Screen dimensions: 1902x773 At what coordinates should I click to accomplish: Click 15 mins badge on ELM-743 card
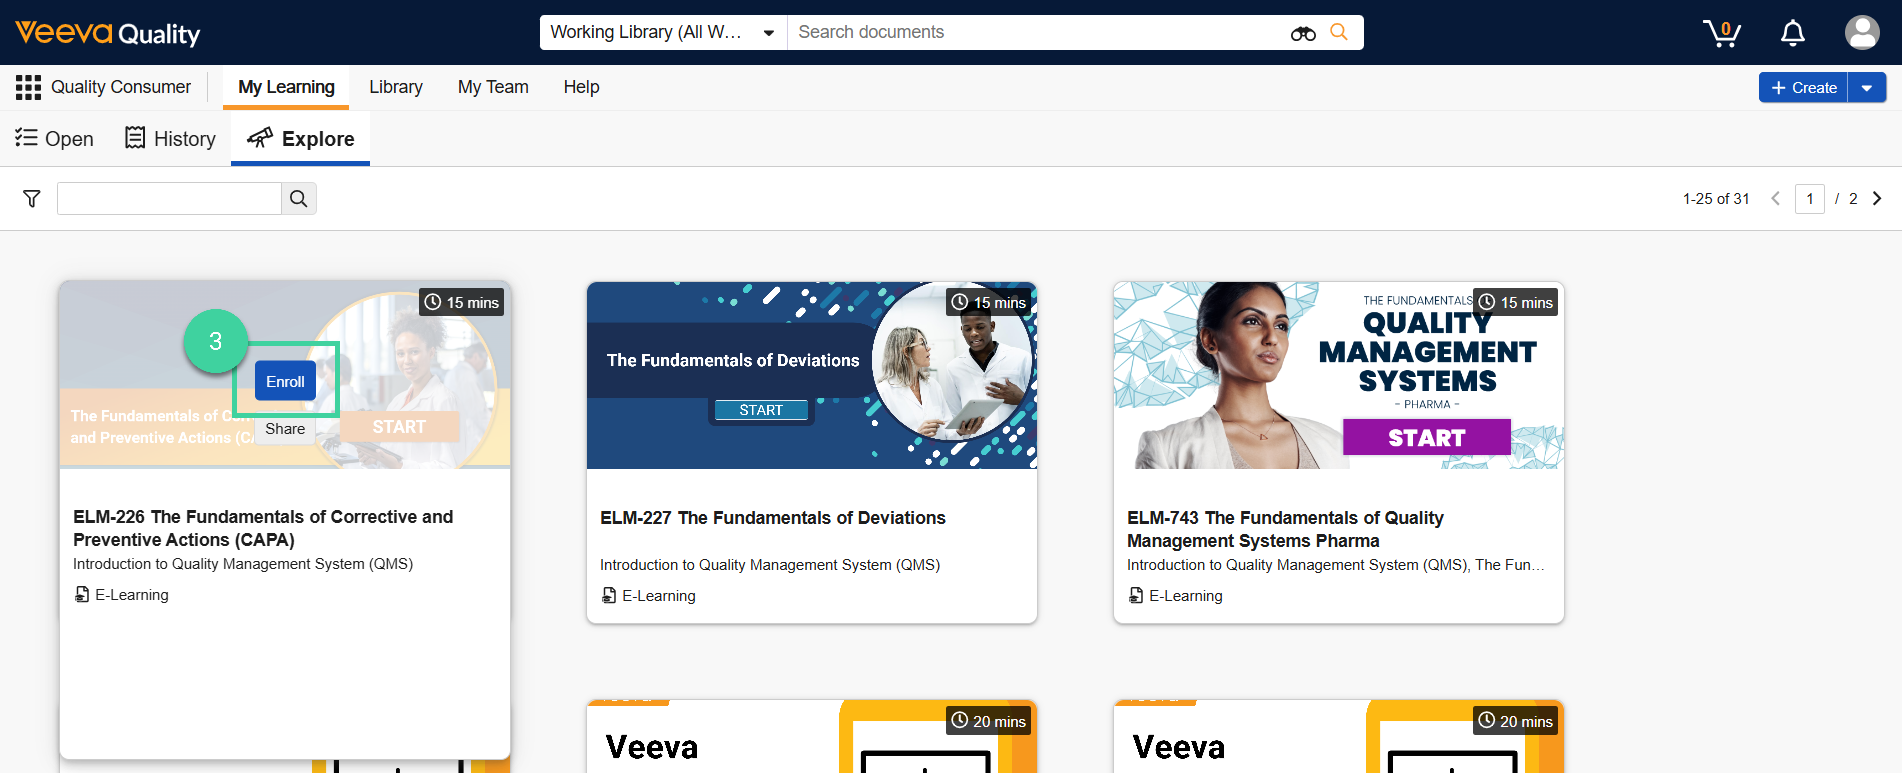pos(1516,302)
